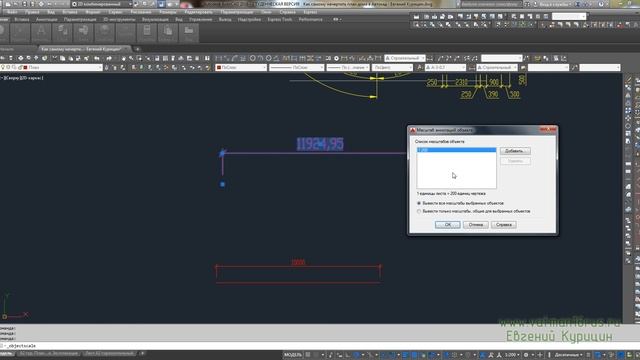Select the Pan hand tool in the toolbar

tap(124, 58)
